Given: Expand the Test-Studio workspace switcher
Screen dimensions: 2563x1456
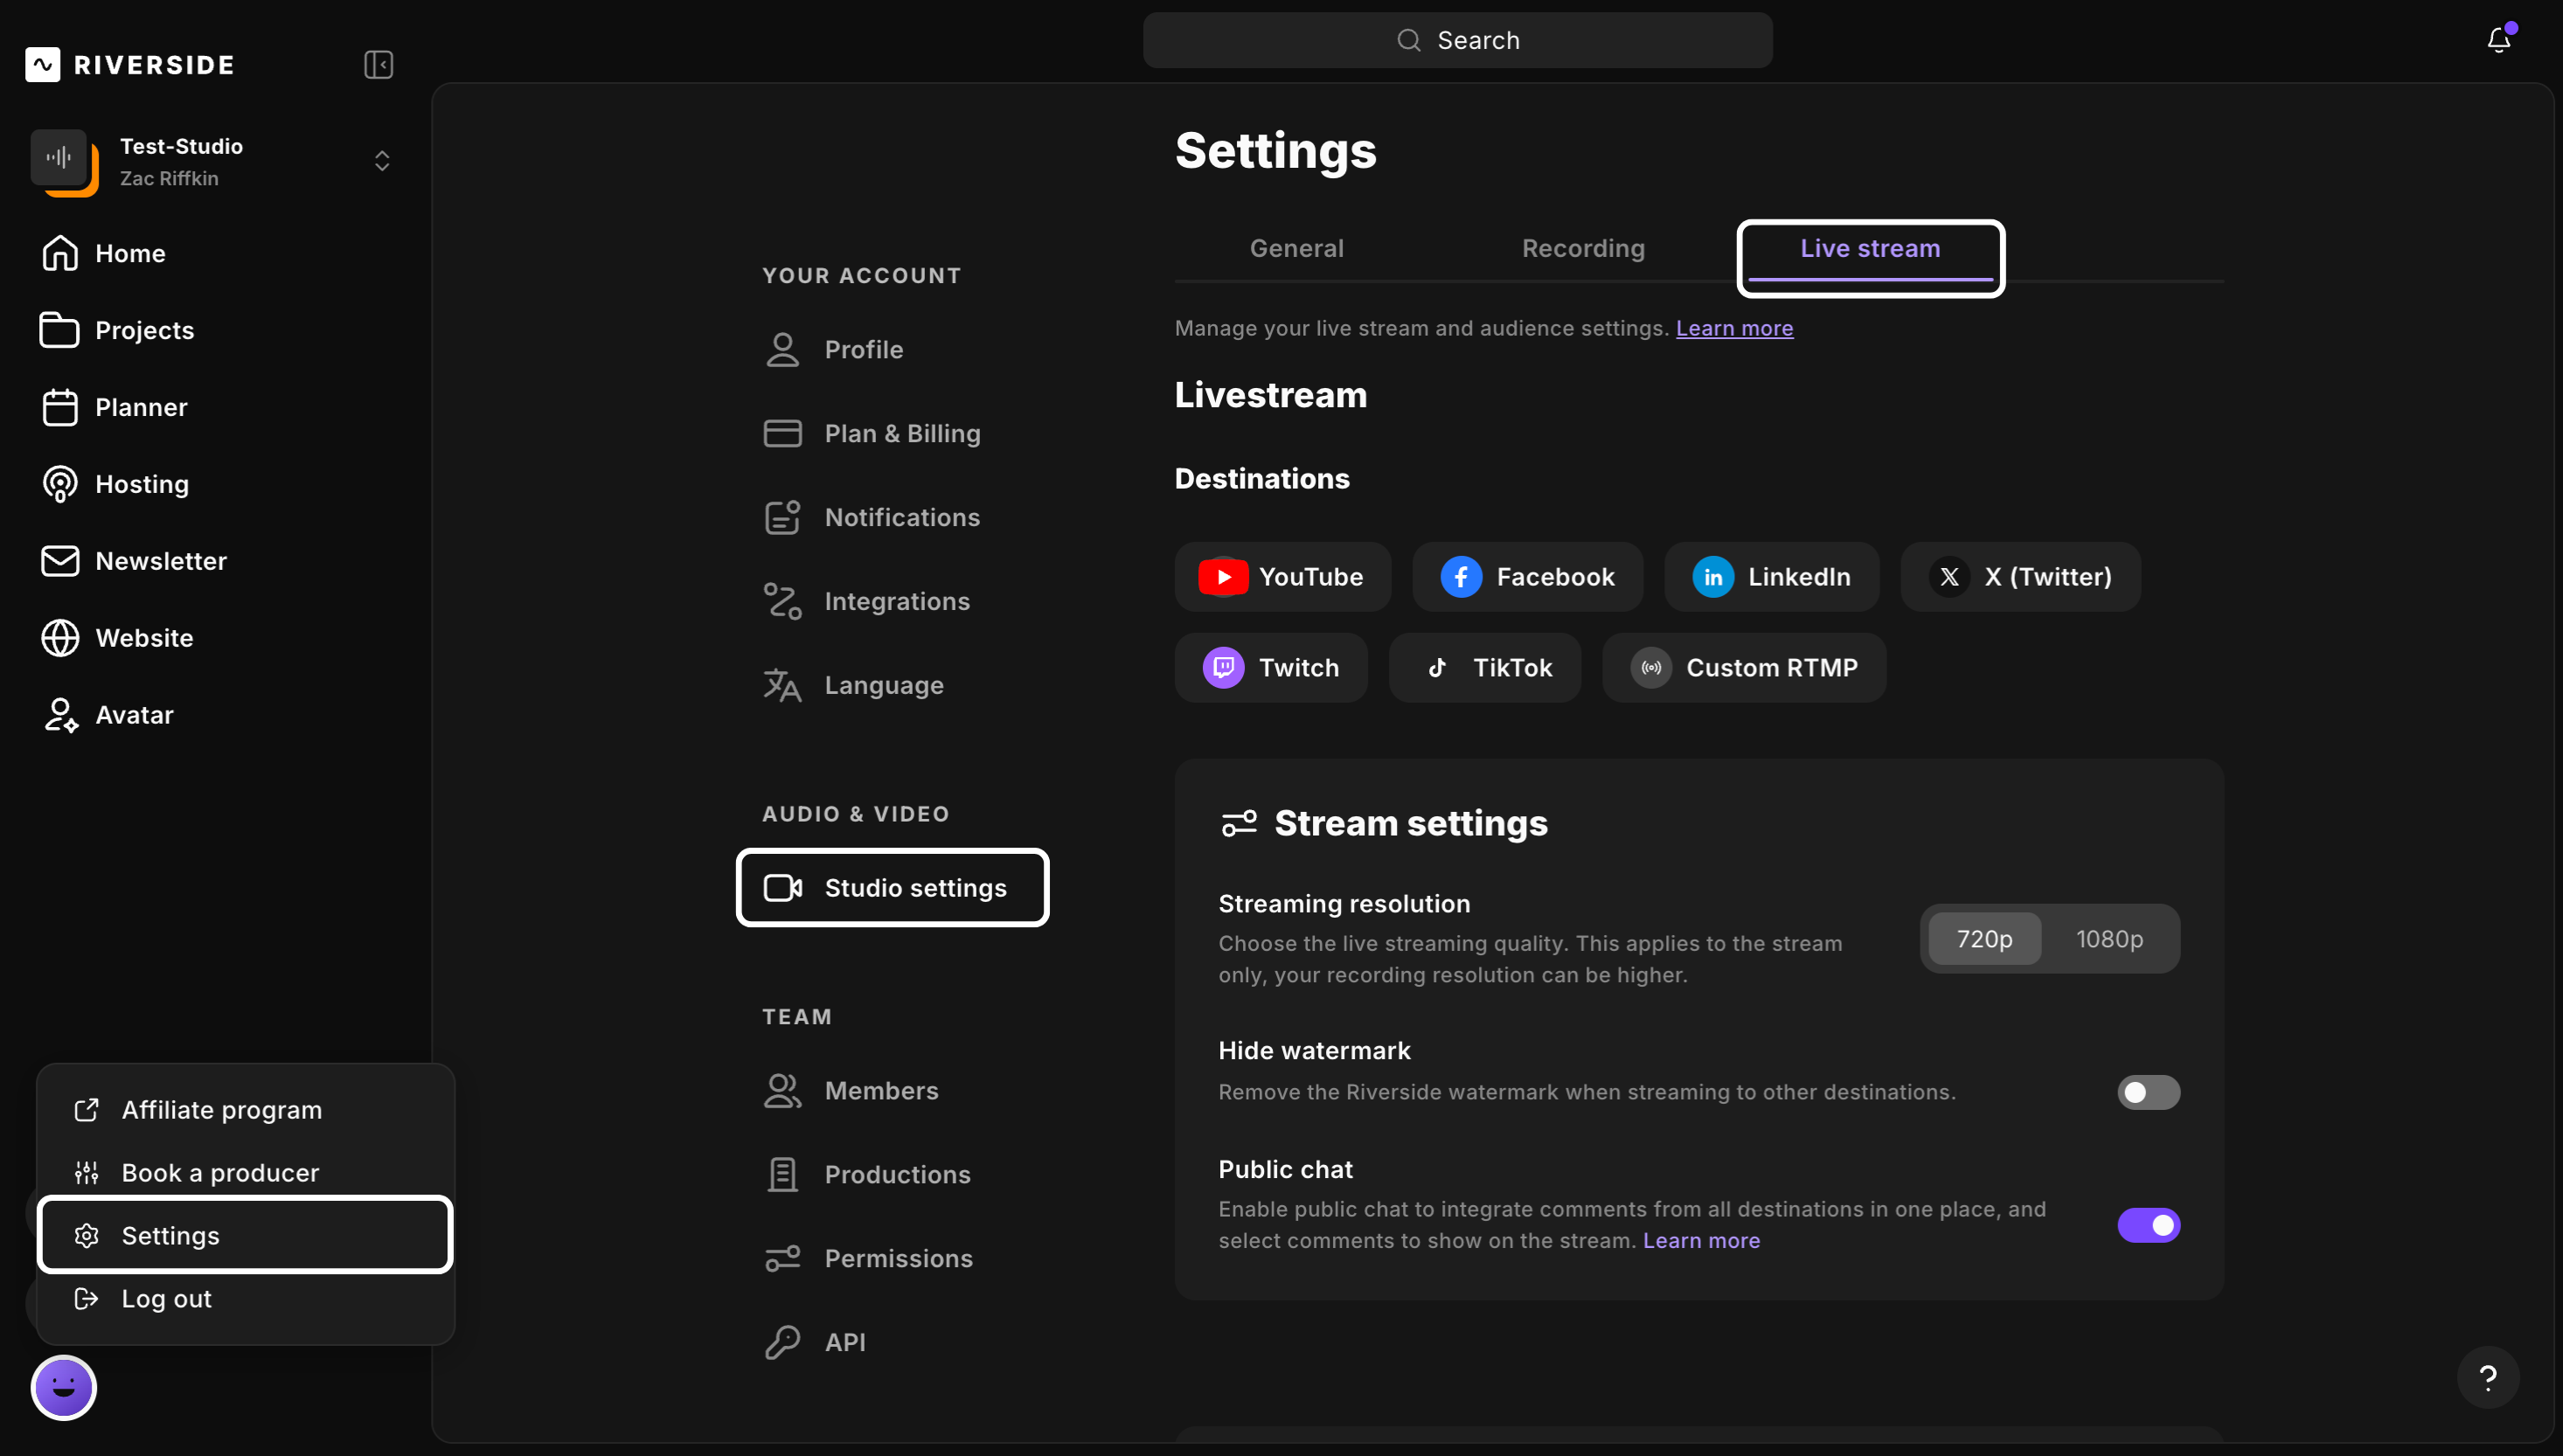Looking at the screenshot, I should [x=382, y=161].
